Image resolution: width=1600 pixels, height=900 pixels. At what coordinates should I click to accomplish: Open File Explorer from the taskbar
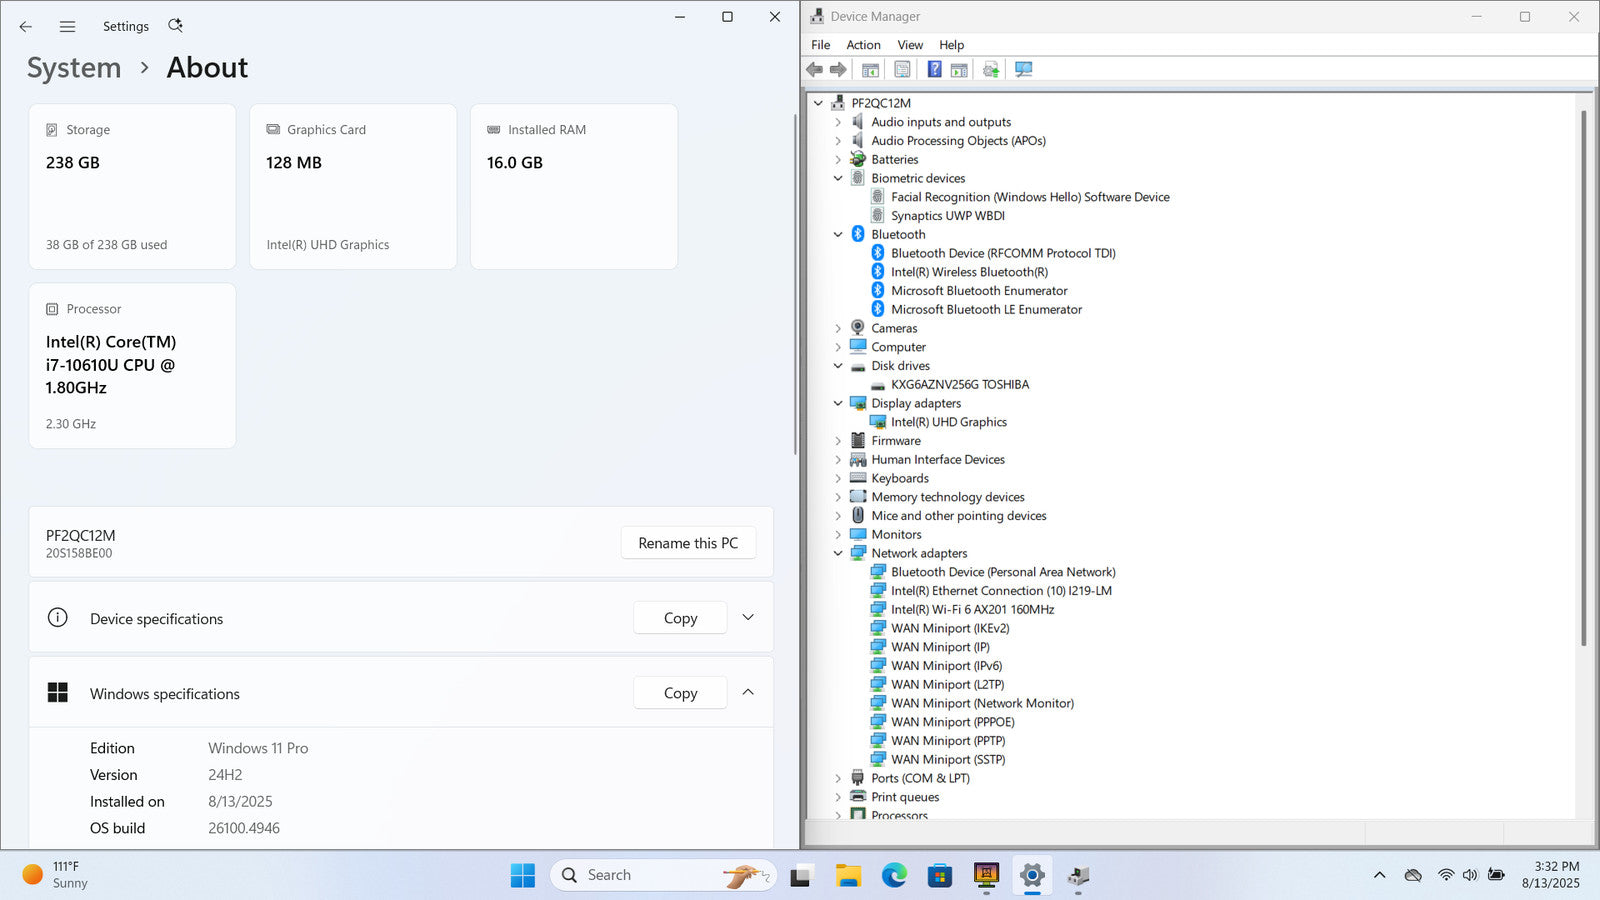pyautogui.click(x=848, y=876)
